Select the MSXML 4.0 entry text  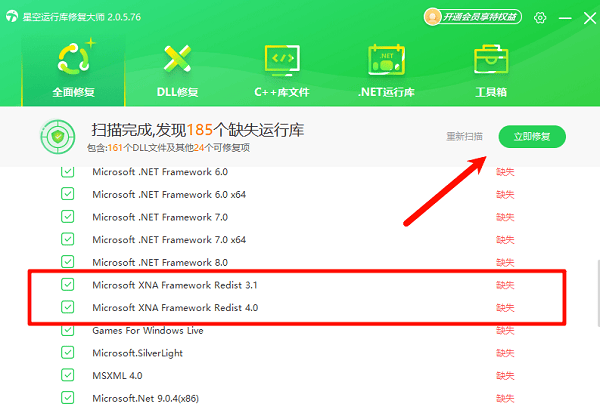[117, 375]
